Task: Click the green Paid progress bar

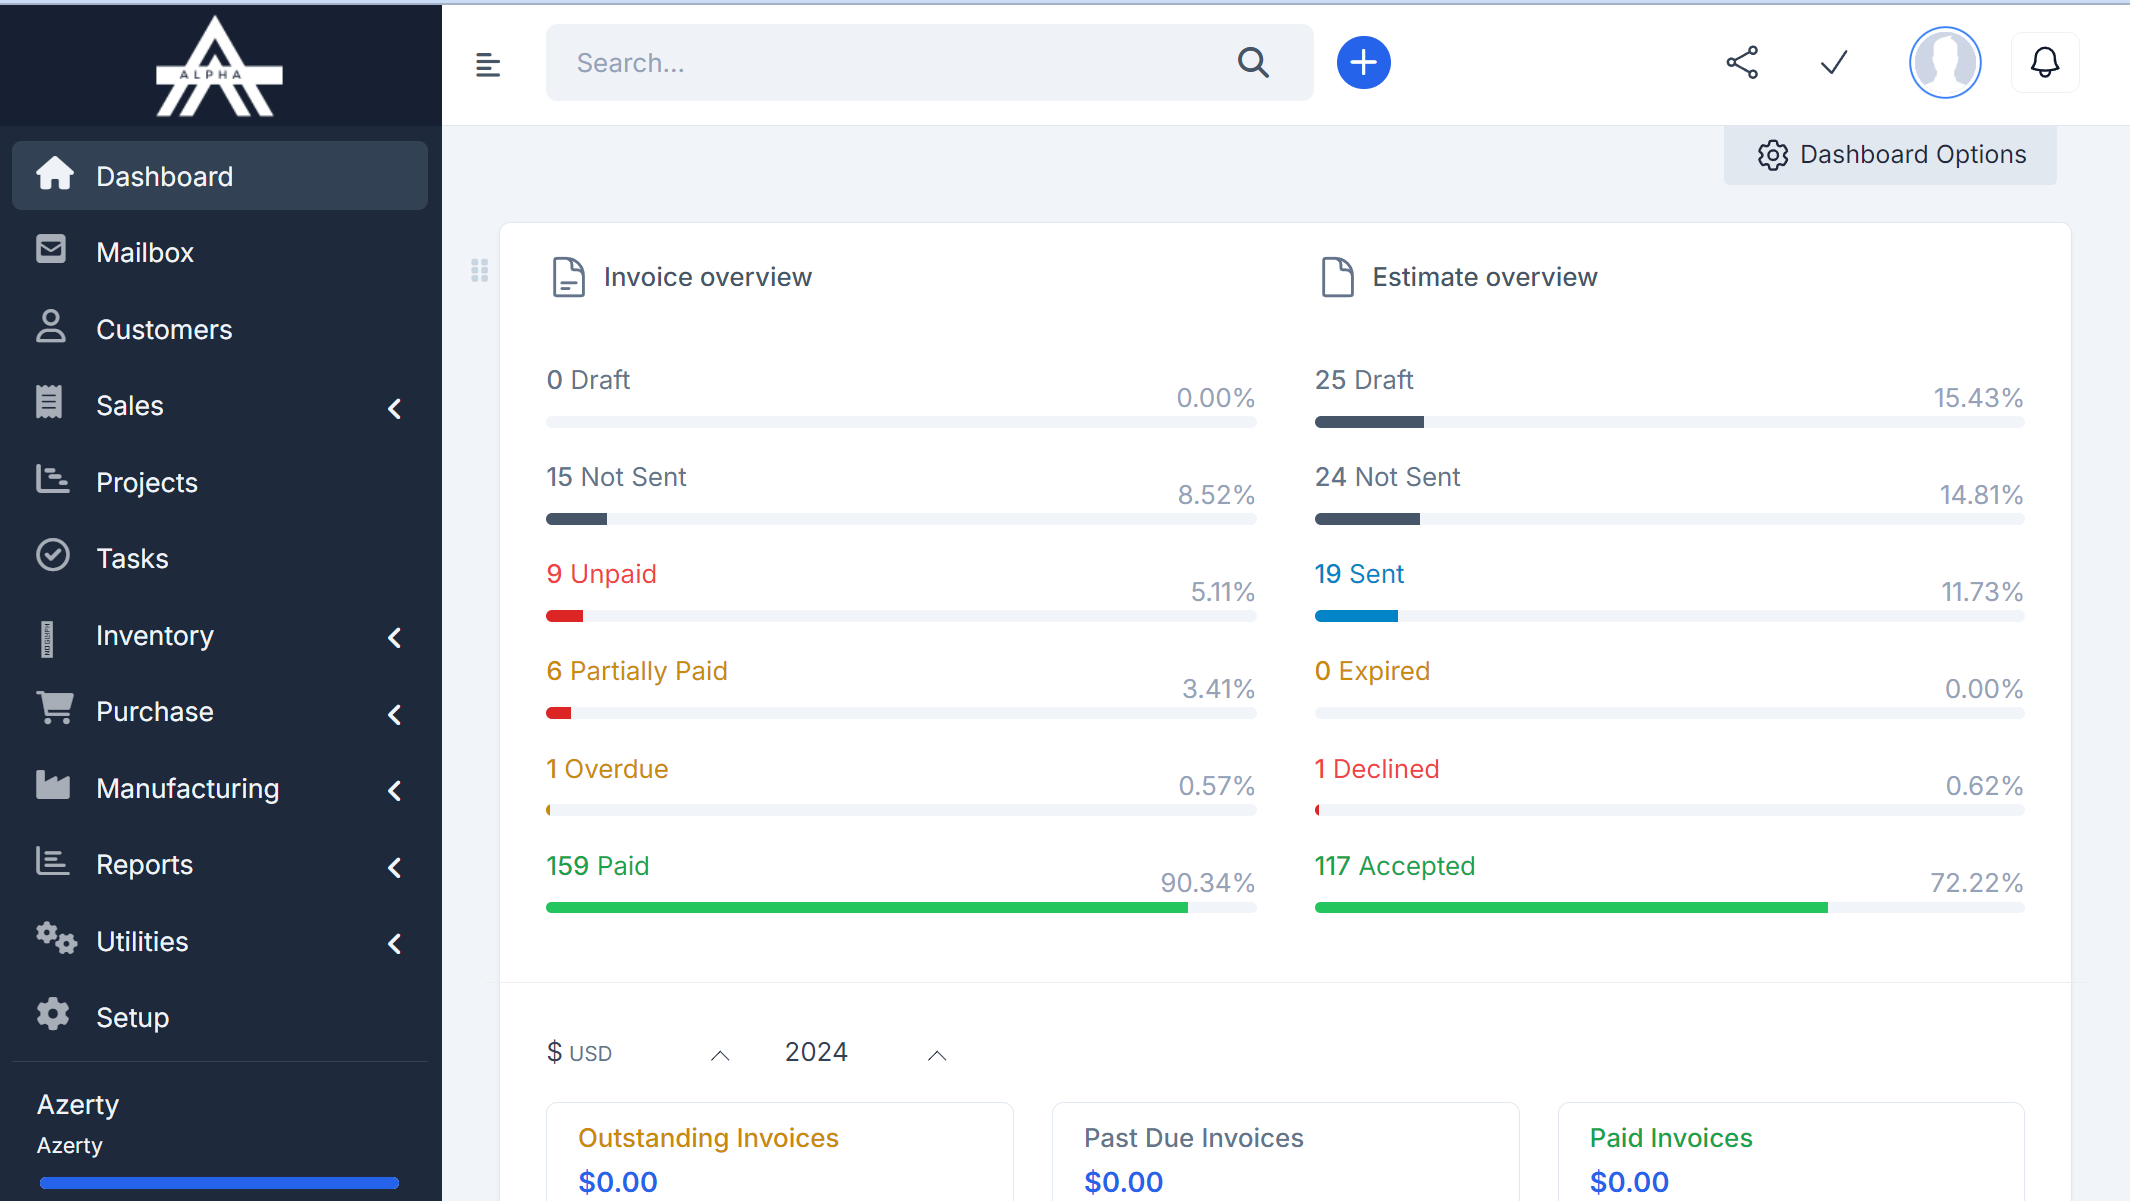Action: tap(866, 908)
